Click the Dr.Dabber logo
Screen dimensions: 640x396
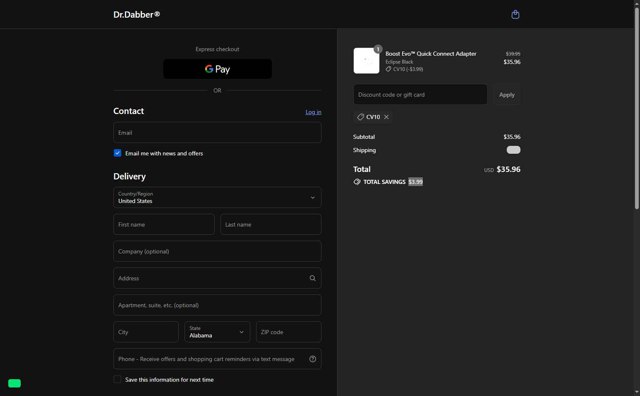click(137, 15)
